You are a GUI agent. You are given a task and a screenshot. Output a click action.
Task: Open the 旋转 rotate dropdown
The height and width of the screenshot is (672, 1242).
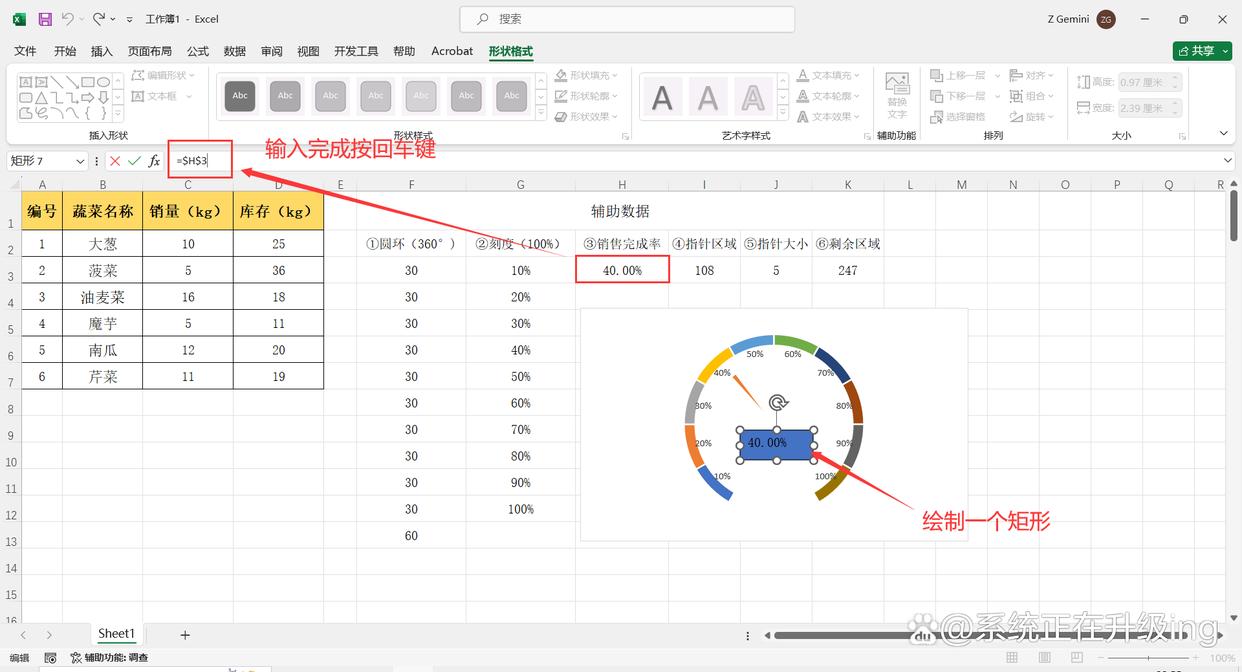point(1032,117)
